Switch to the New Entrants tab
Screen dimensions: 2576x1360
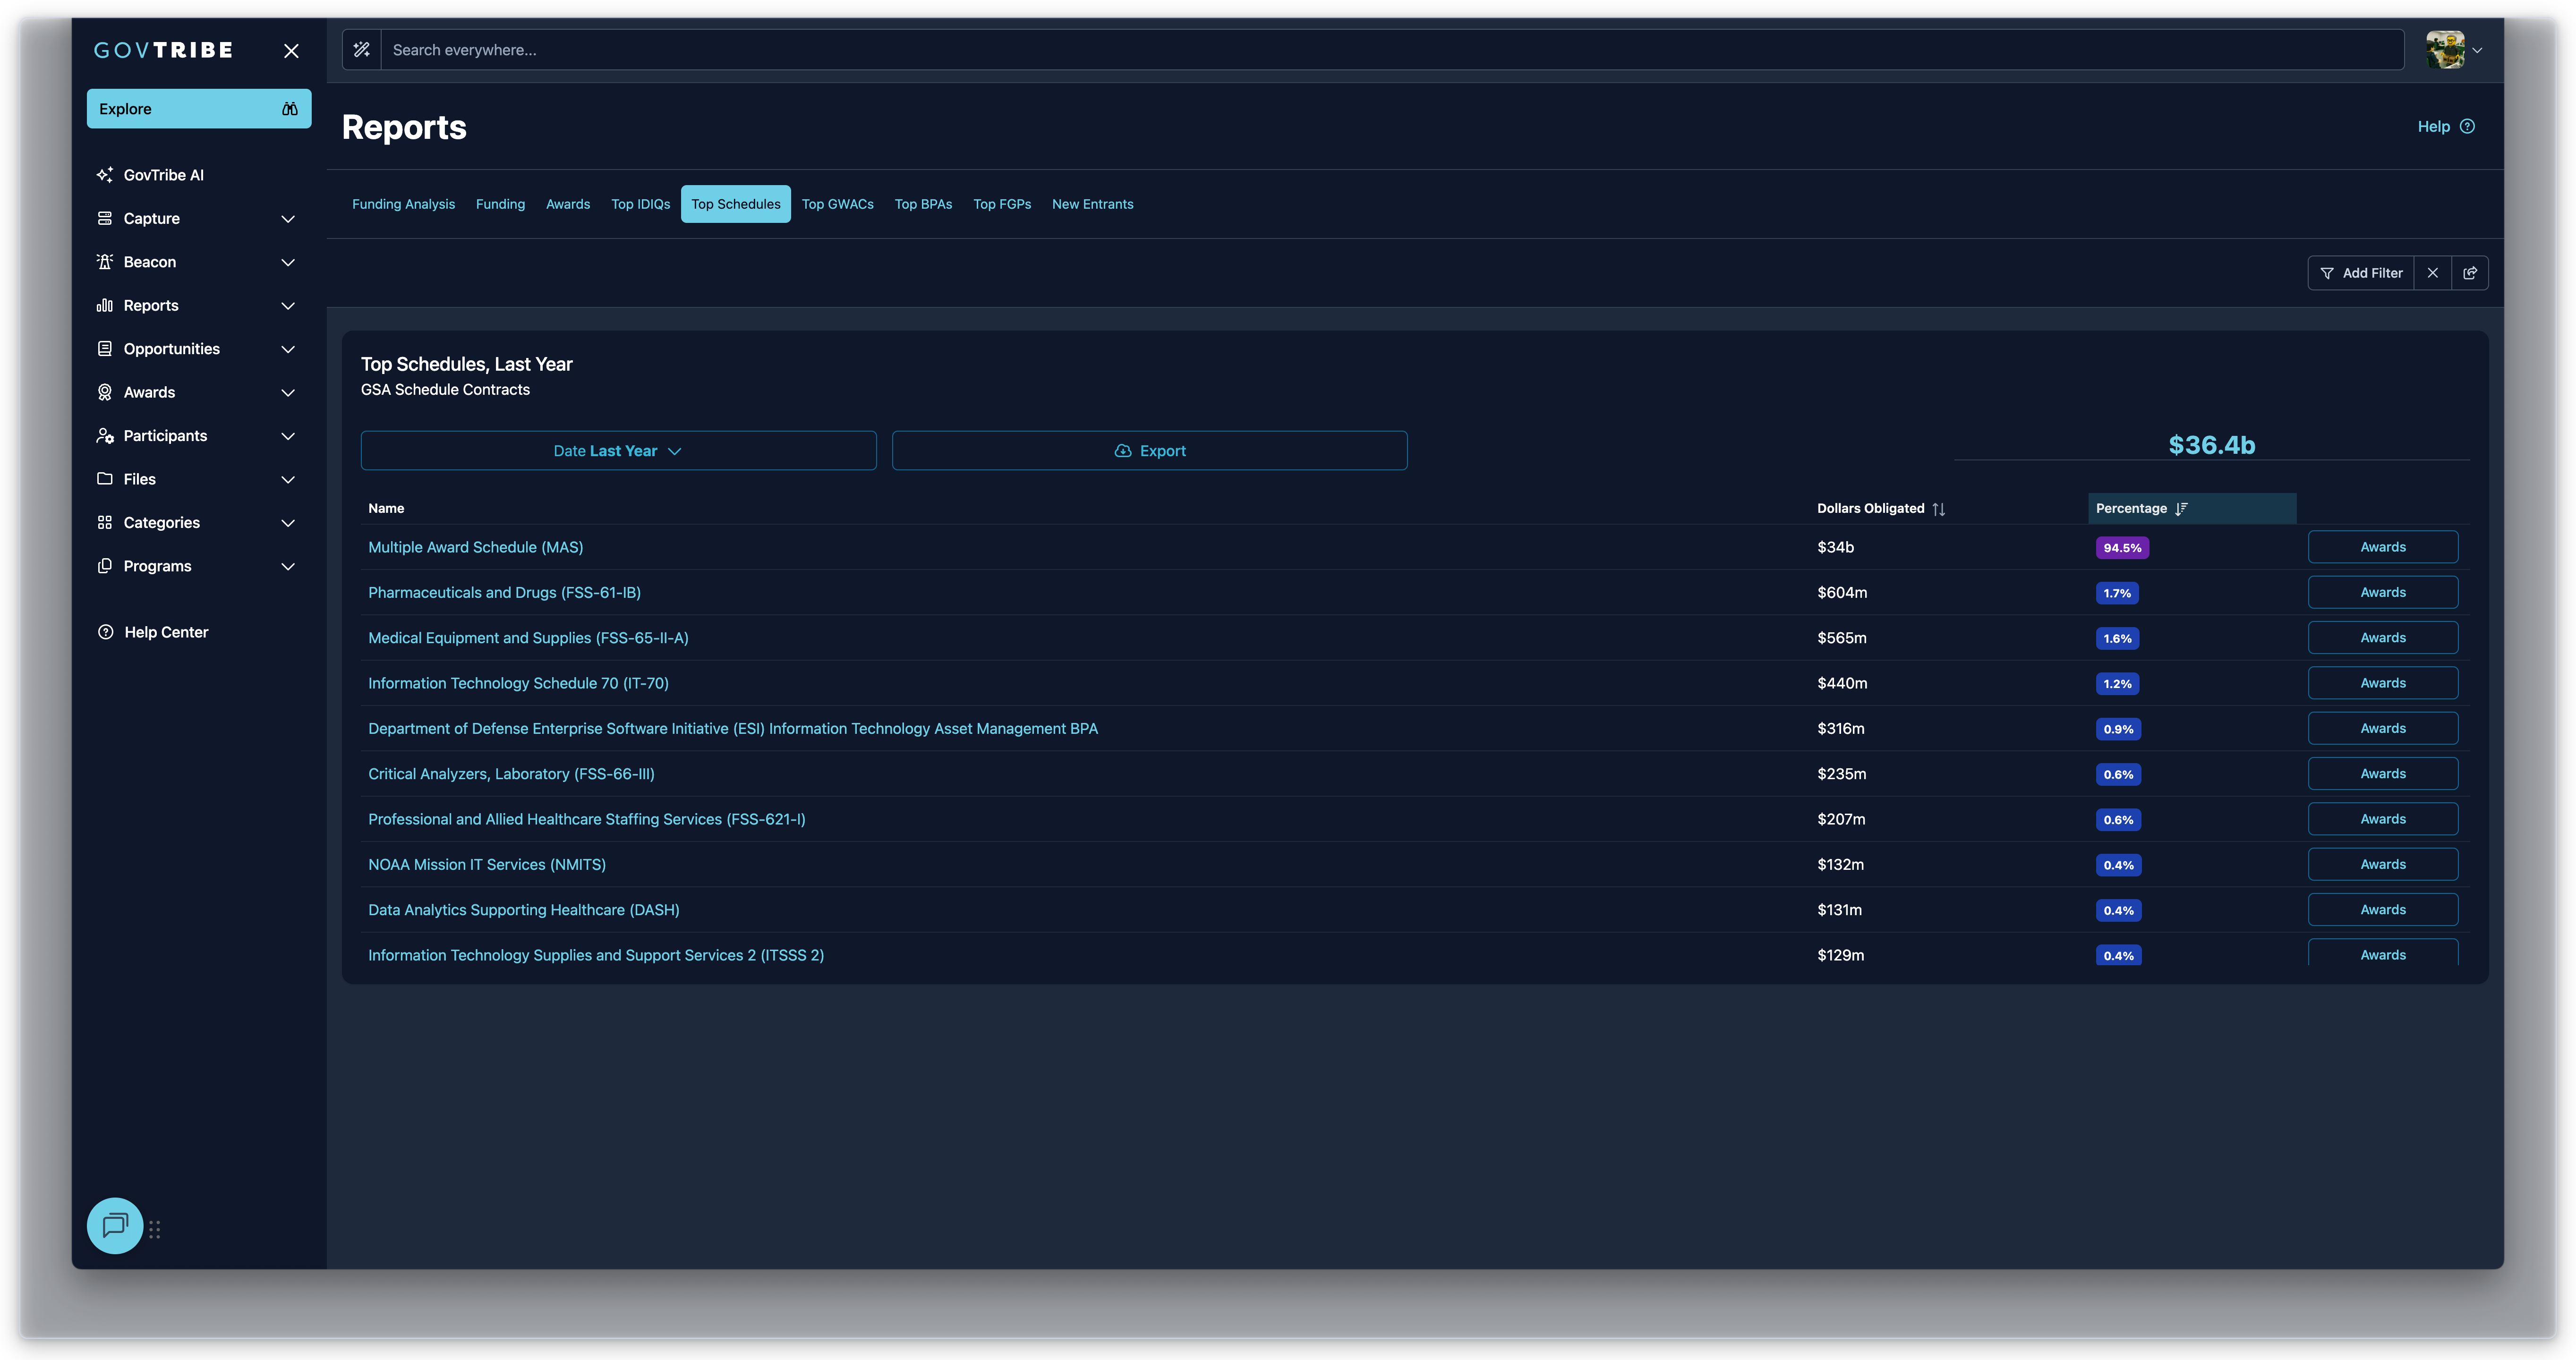[1093, 204]
